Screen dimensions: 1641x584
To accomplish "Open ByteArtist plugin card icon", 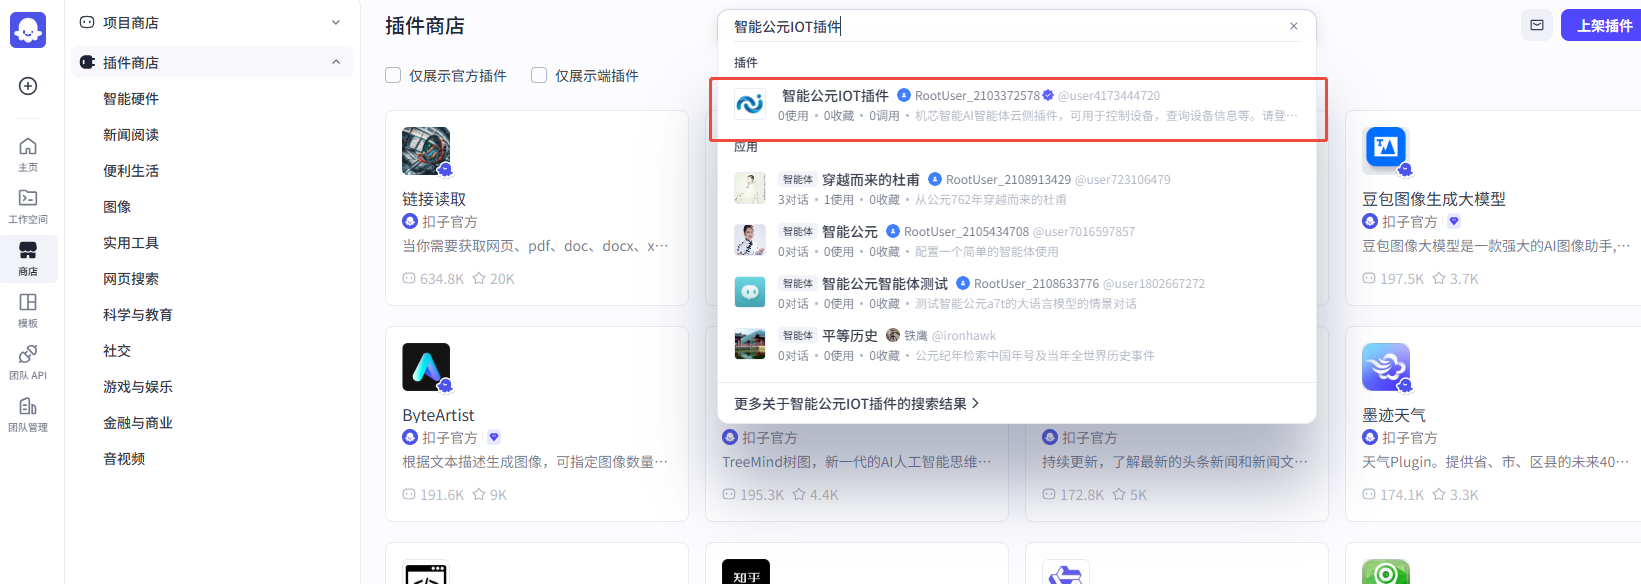I will 426,367.
